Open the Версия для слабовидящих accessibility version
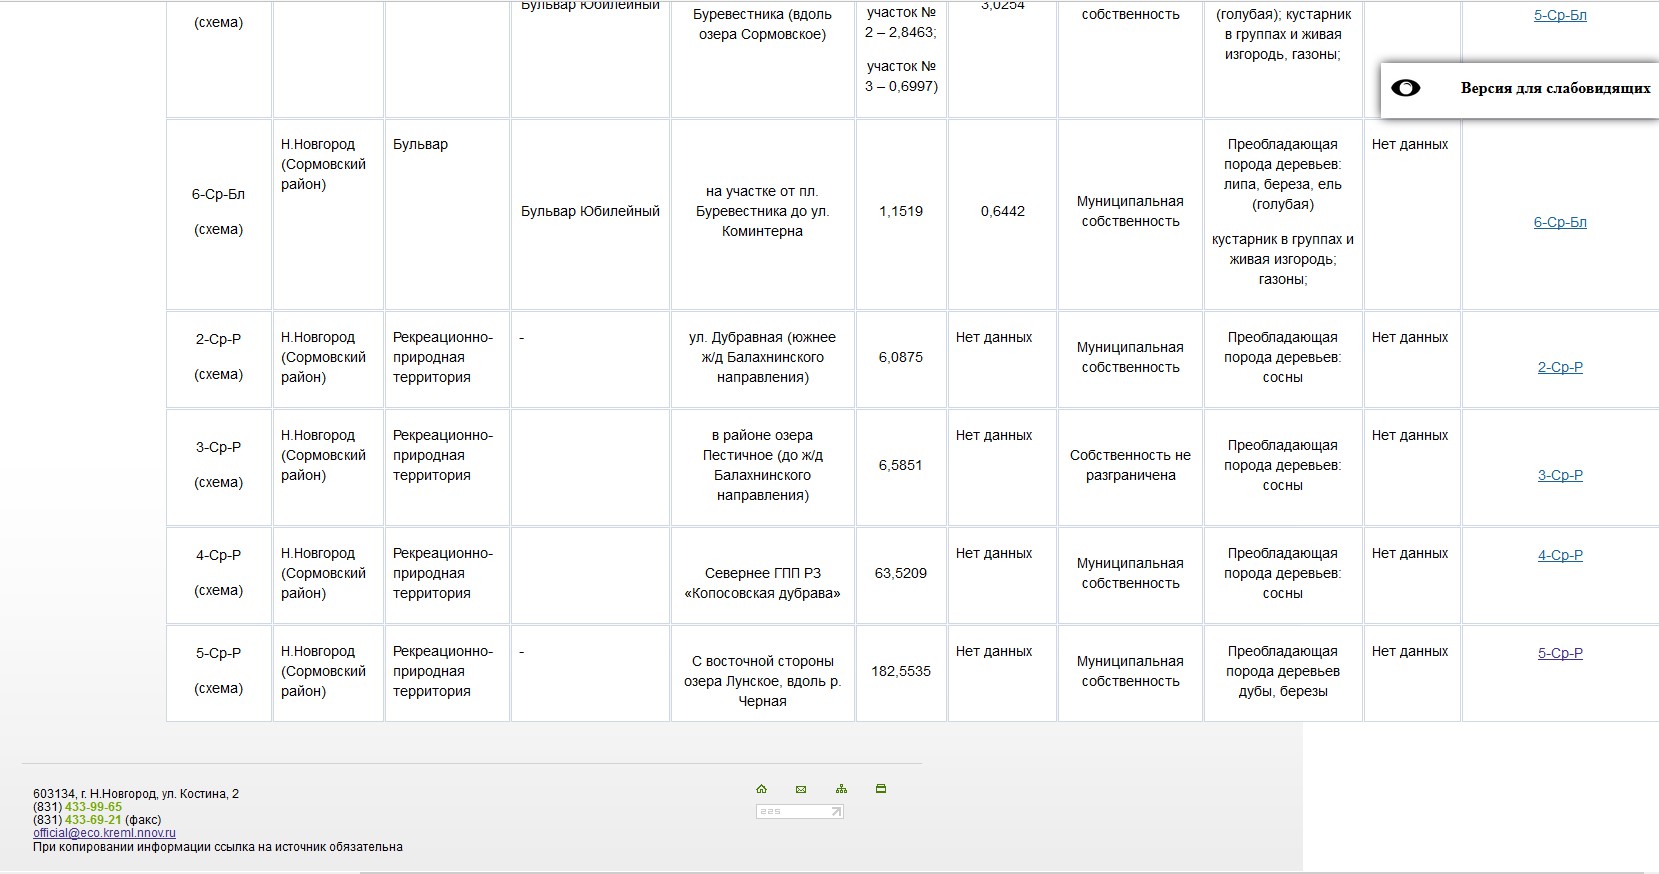Image resolution: width=1659 pixels, height=874 pixels. 1555,88
